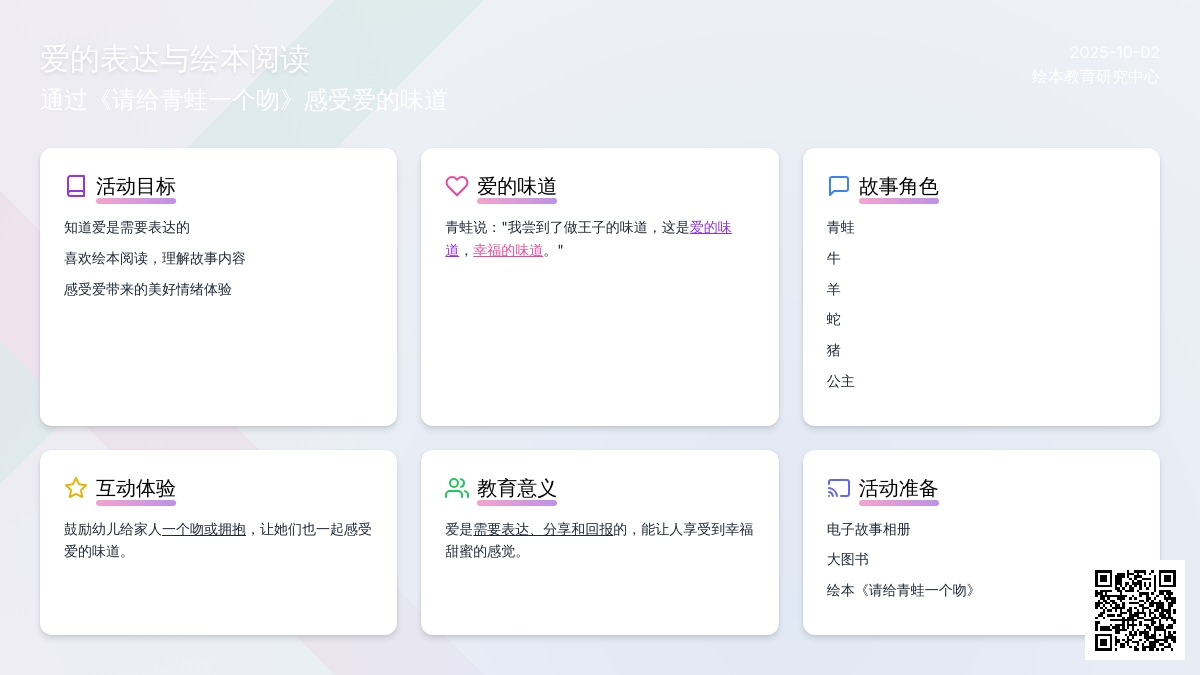Click the 绘本教育研究中心 organization label
Image resolution: width=1200 pixels, height=675 pixels.
click(x=1096, y=77)
